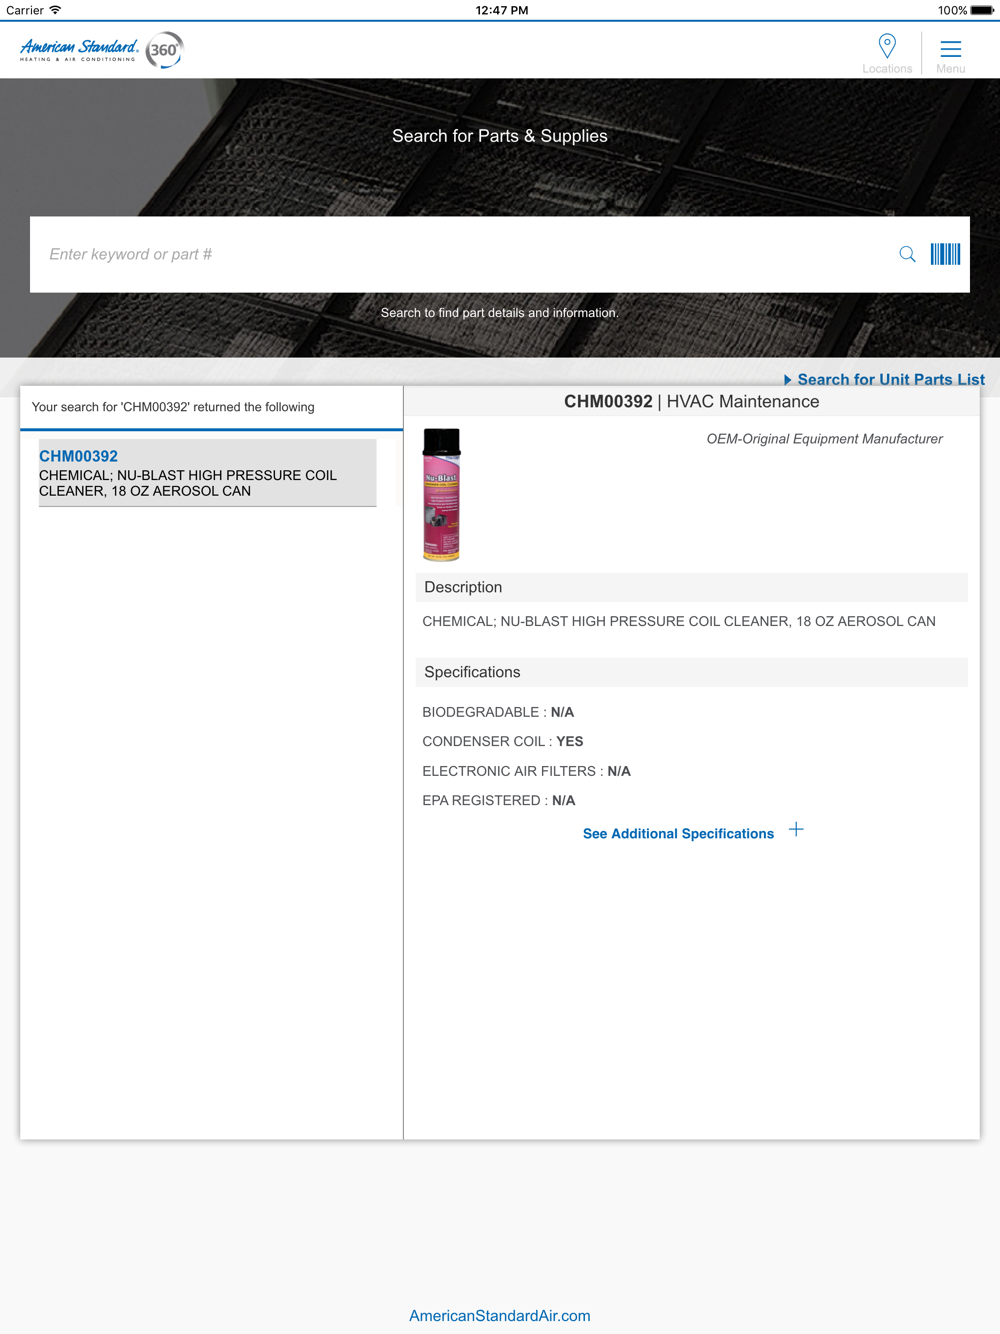Viewport: 1000px width, 1334px height.
Task: Click the full description text under Description
Action: pyautogui.click(x=679, y=621)
